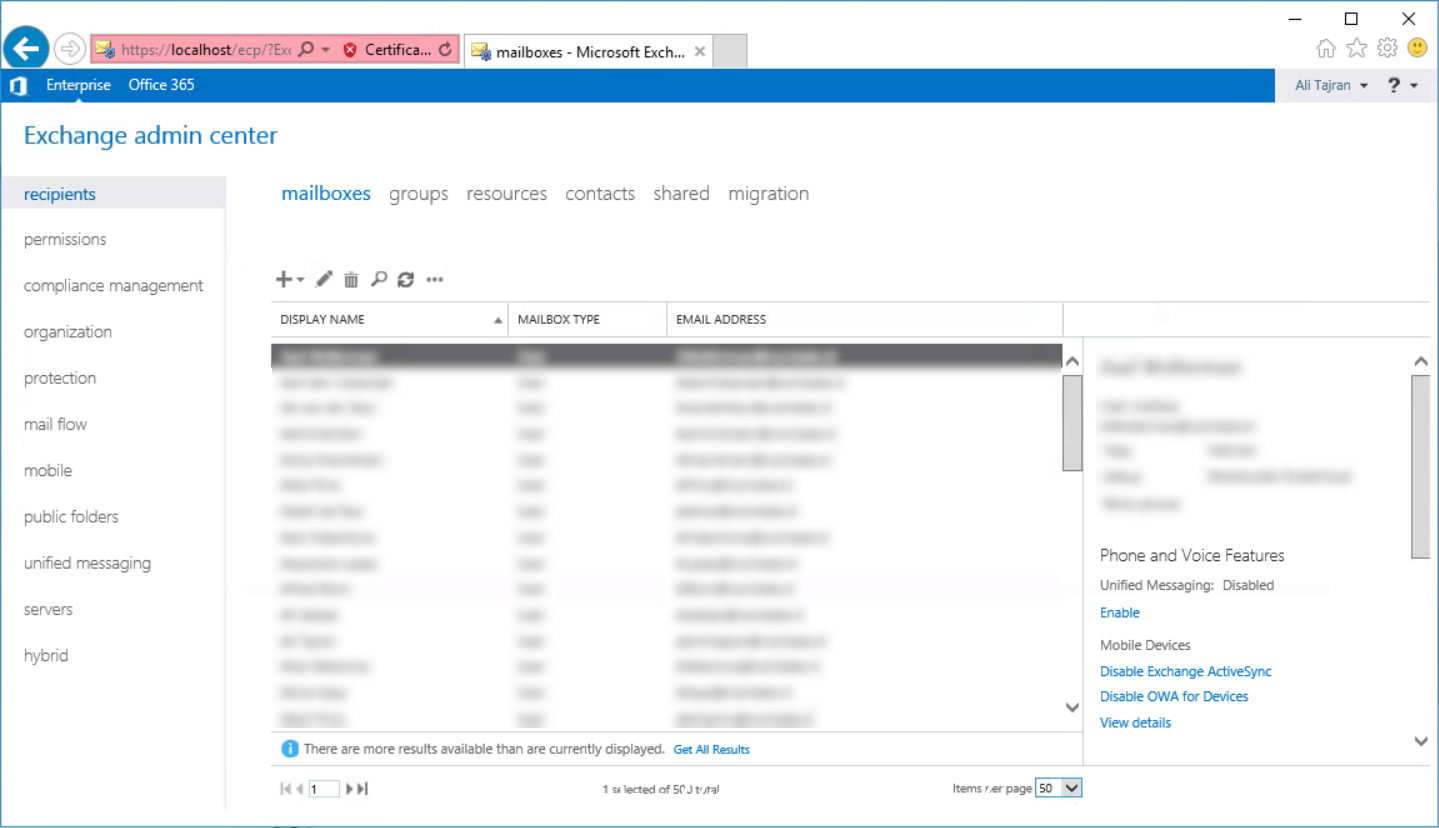Delete selected mailbox with trash icon
1439x828 pixels.
(x=351, y=280)
